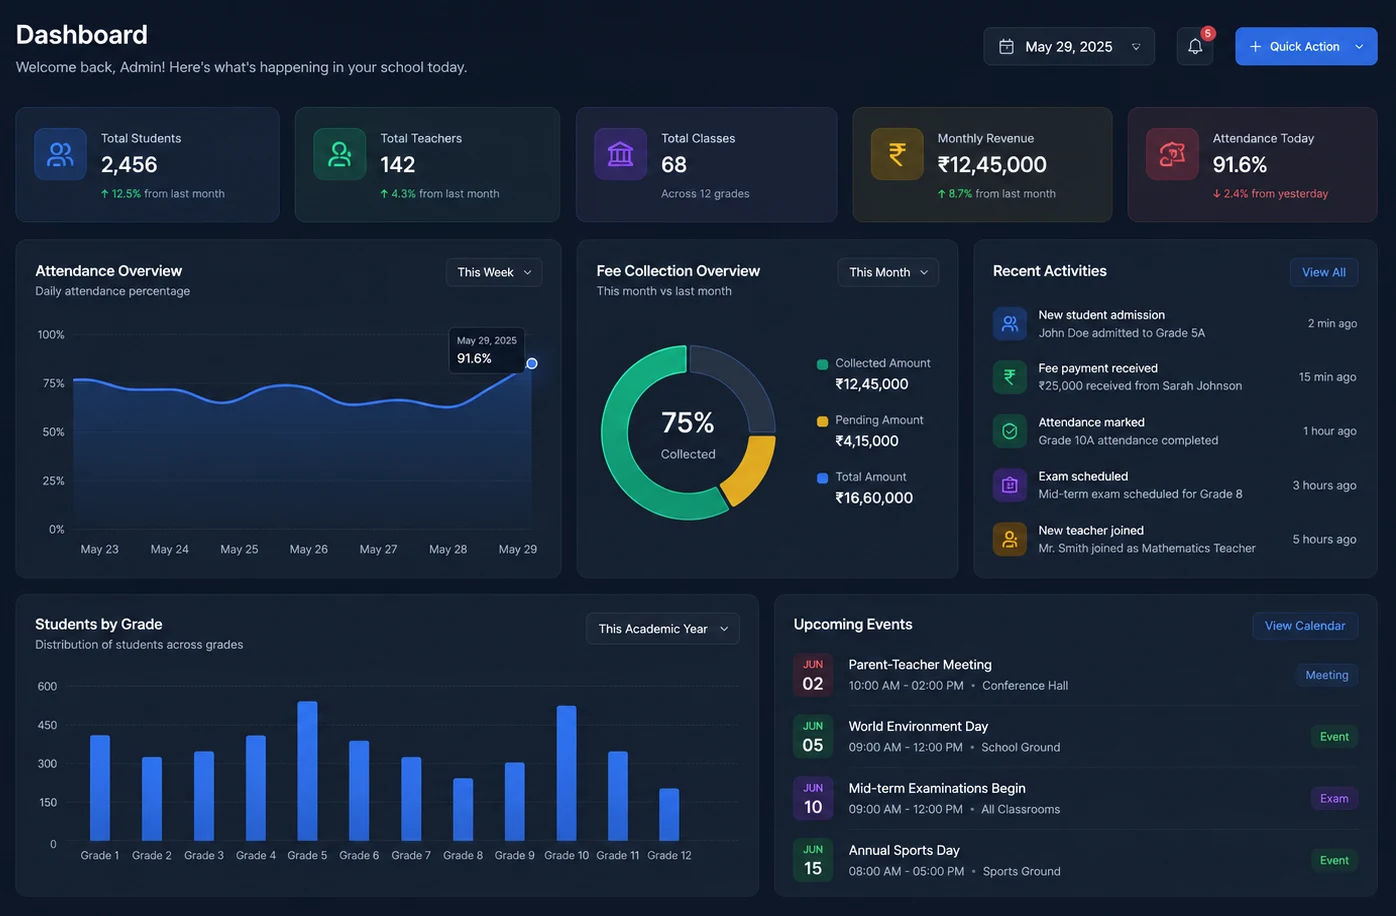Click the "Grade 7" axis label
Viewport: 1396px width, 916px height.
click(411, 855)
